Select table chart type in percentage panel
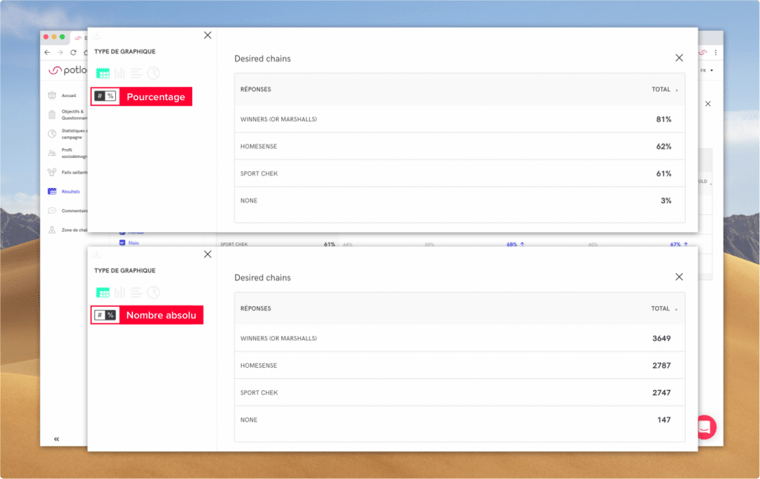The width and height of the screenshot is (760, 479). [x=103, y=73]
